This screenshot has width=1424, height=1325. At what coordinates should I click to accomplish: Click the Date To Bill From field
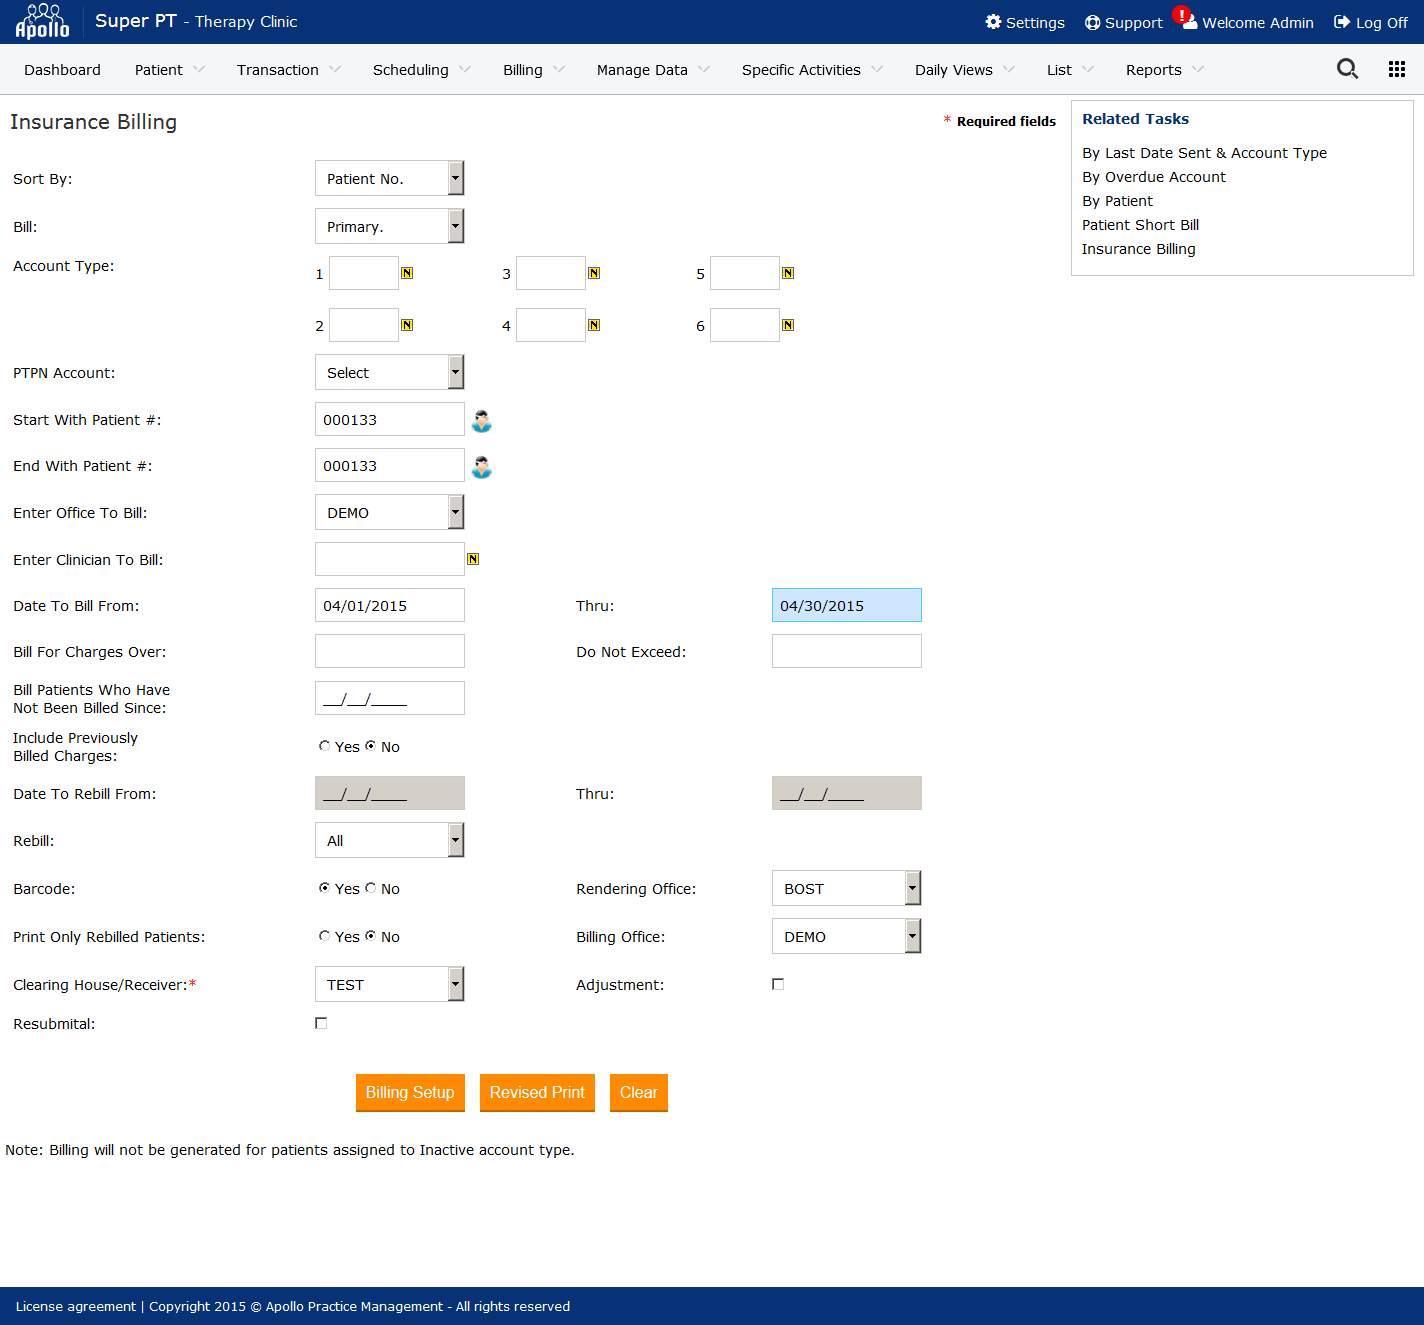point(389,605)
